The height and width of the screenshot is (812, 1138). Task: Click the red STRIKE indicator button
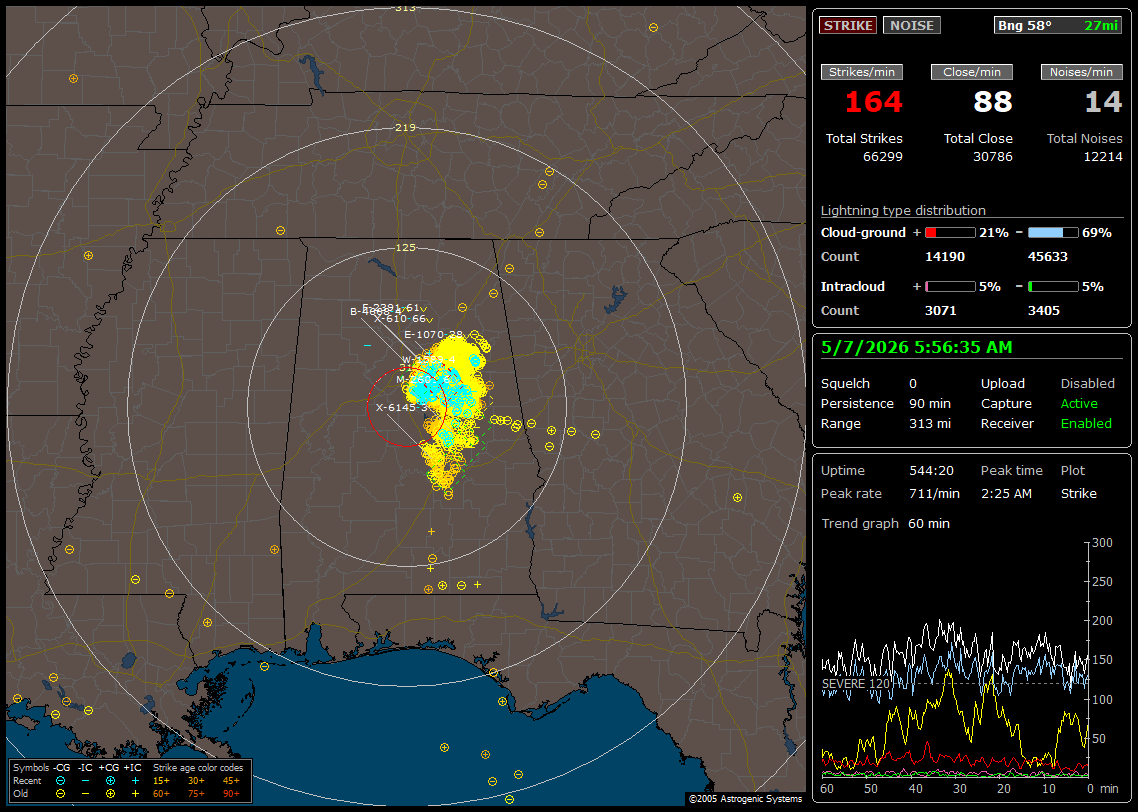[848, 25]
